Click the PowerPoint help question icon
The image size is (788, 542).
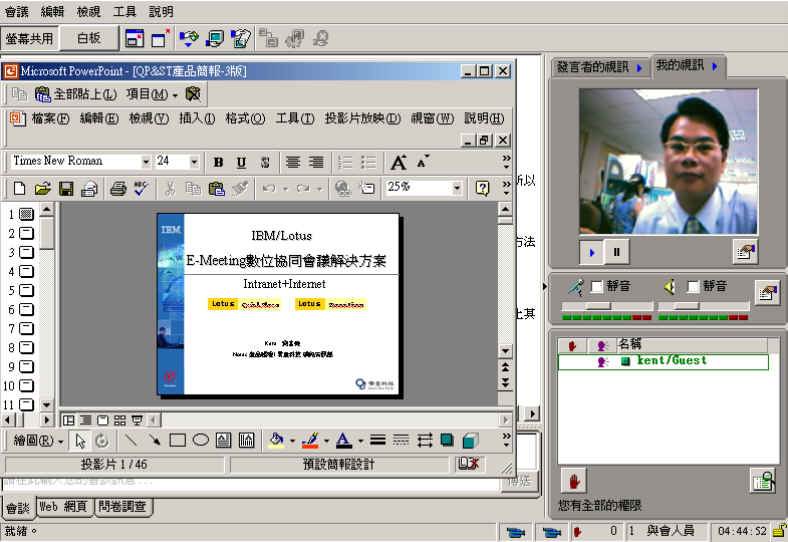coord(482,188)
